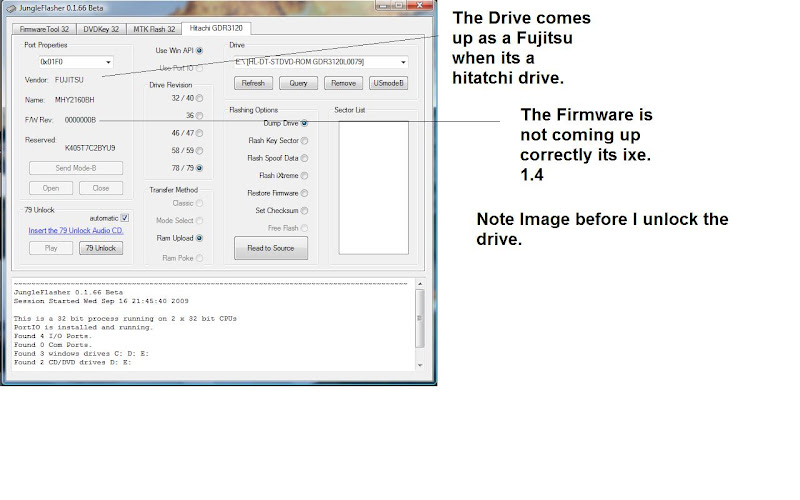Click the Read to Source button
This screenshot has width=800, height=500.
coord(270,248)
